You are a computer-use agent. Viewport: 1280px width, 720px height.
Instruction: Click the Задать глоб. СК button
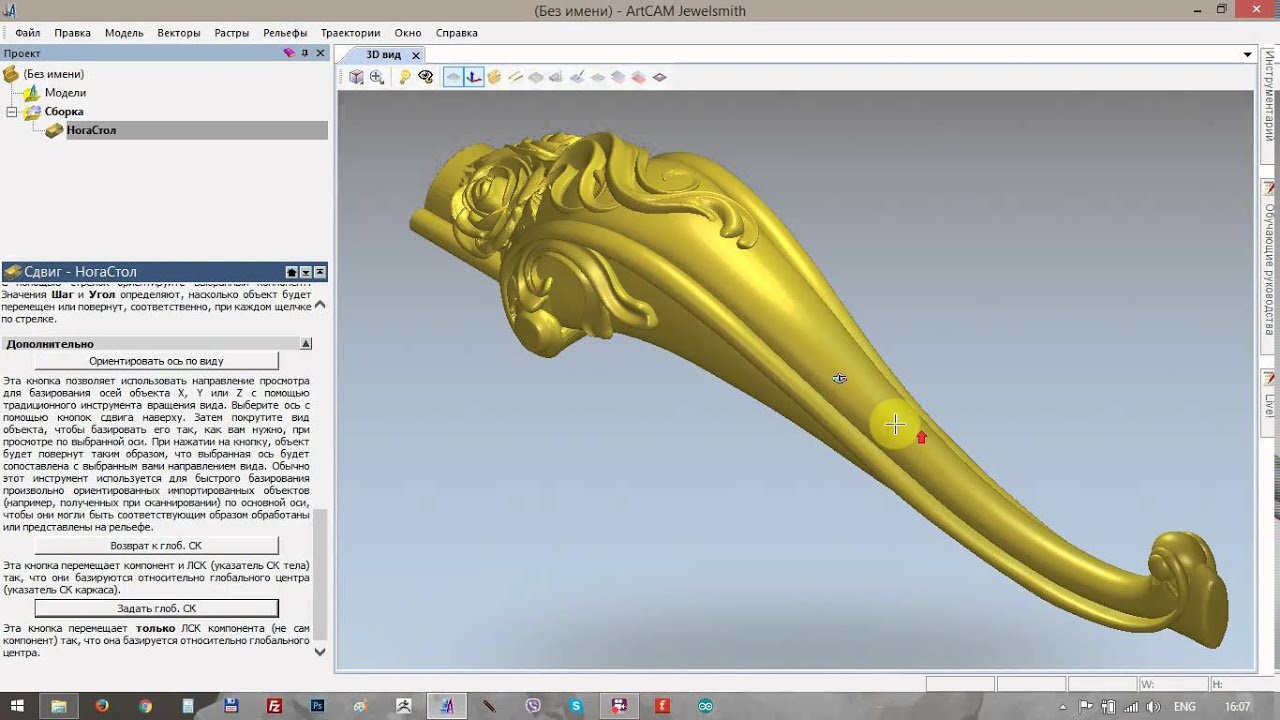[x=156, y=608]
